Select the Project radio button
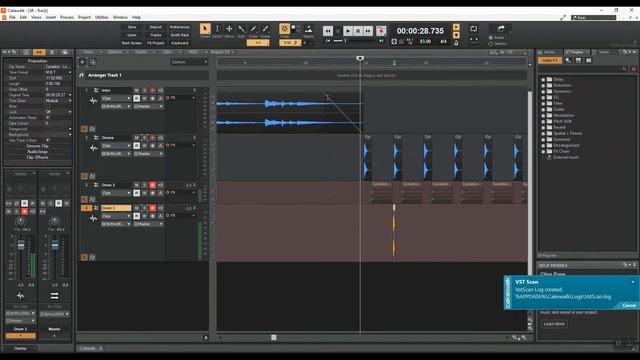This screenshot has height=360, width=640. pos(491,38)
